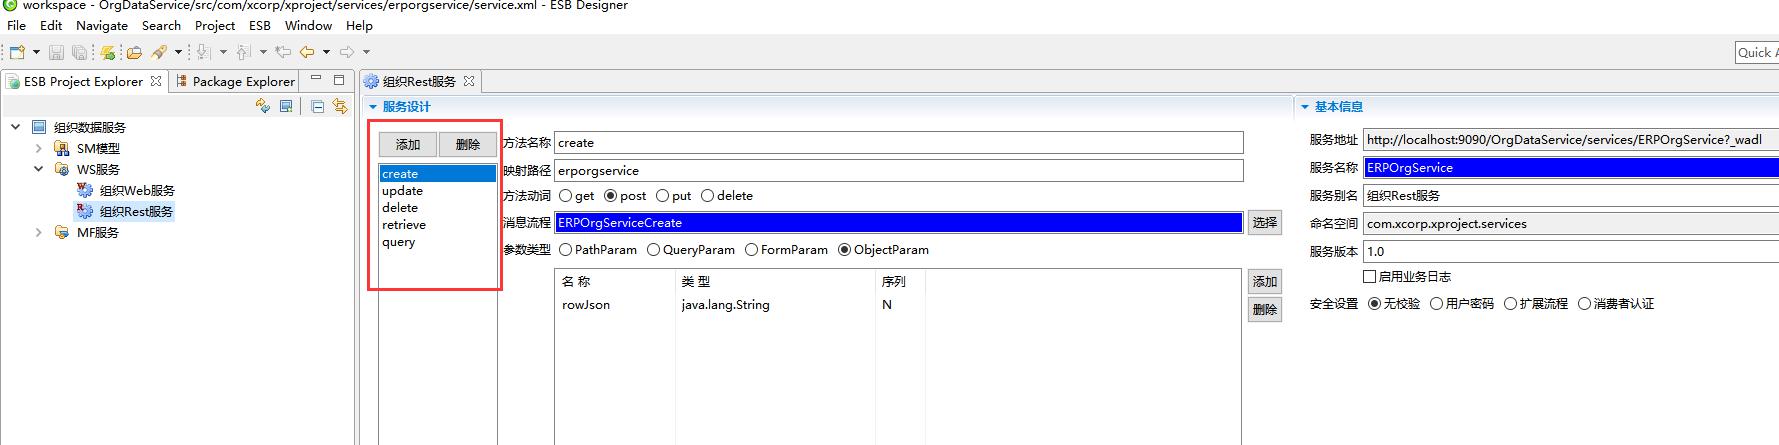Click the Back navigation yellow arrow
1779x445 pixels.
[307, 52]
